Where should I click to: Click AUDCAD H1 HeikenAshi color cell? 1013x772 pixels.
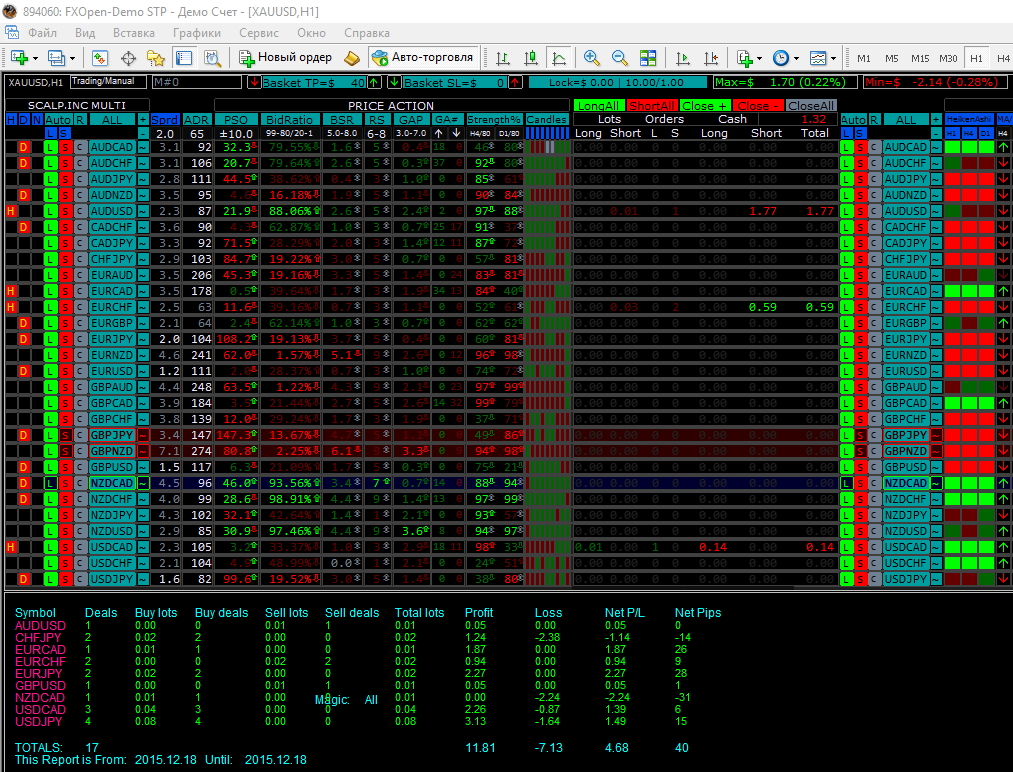tap(952, 147)
